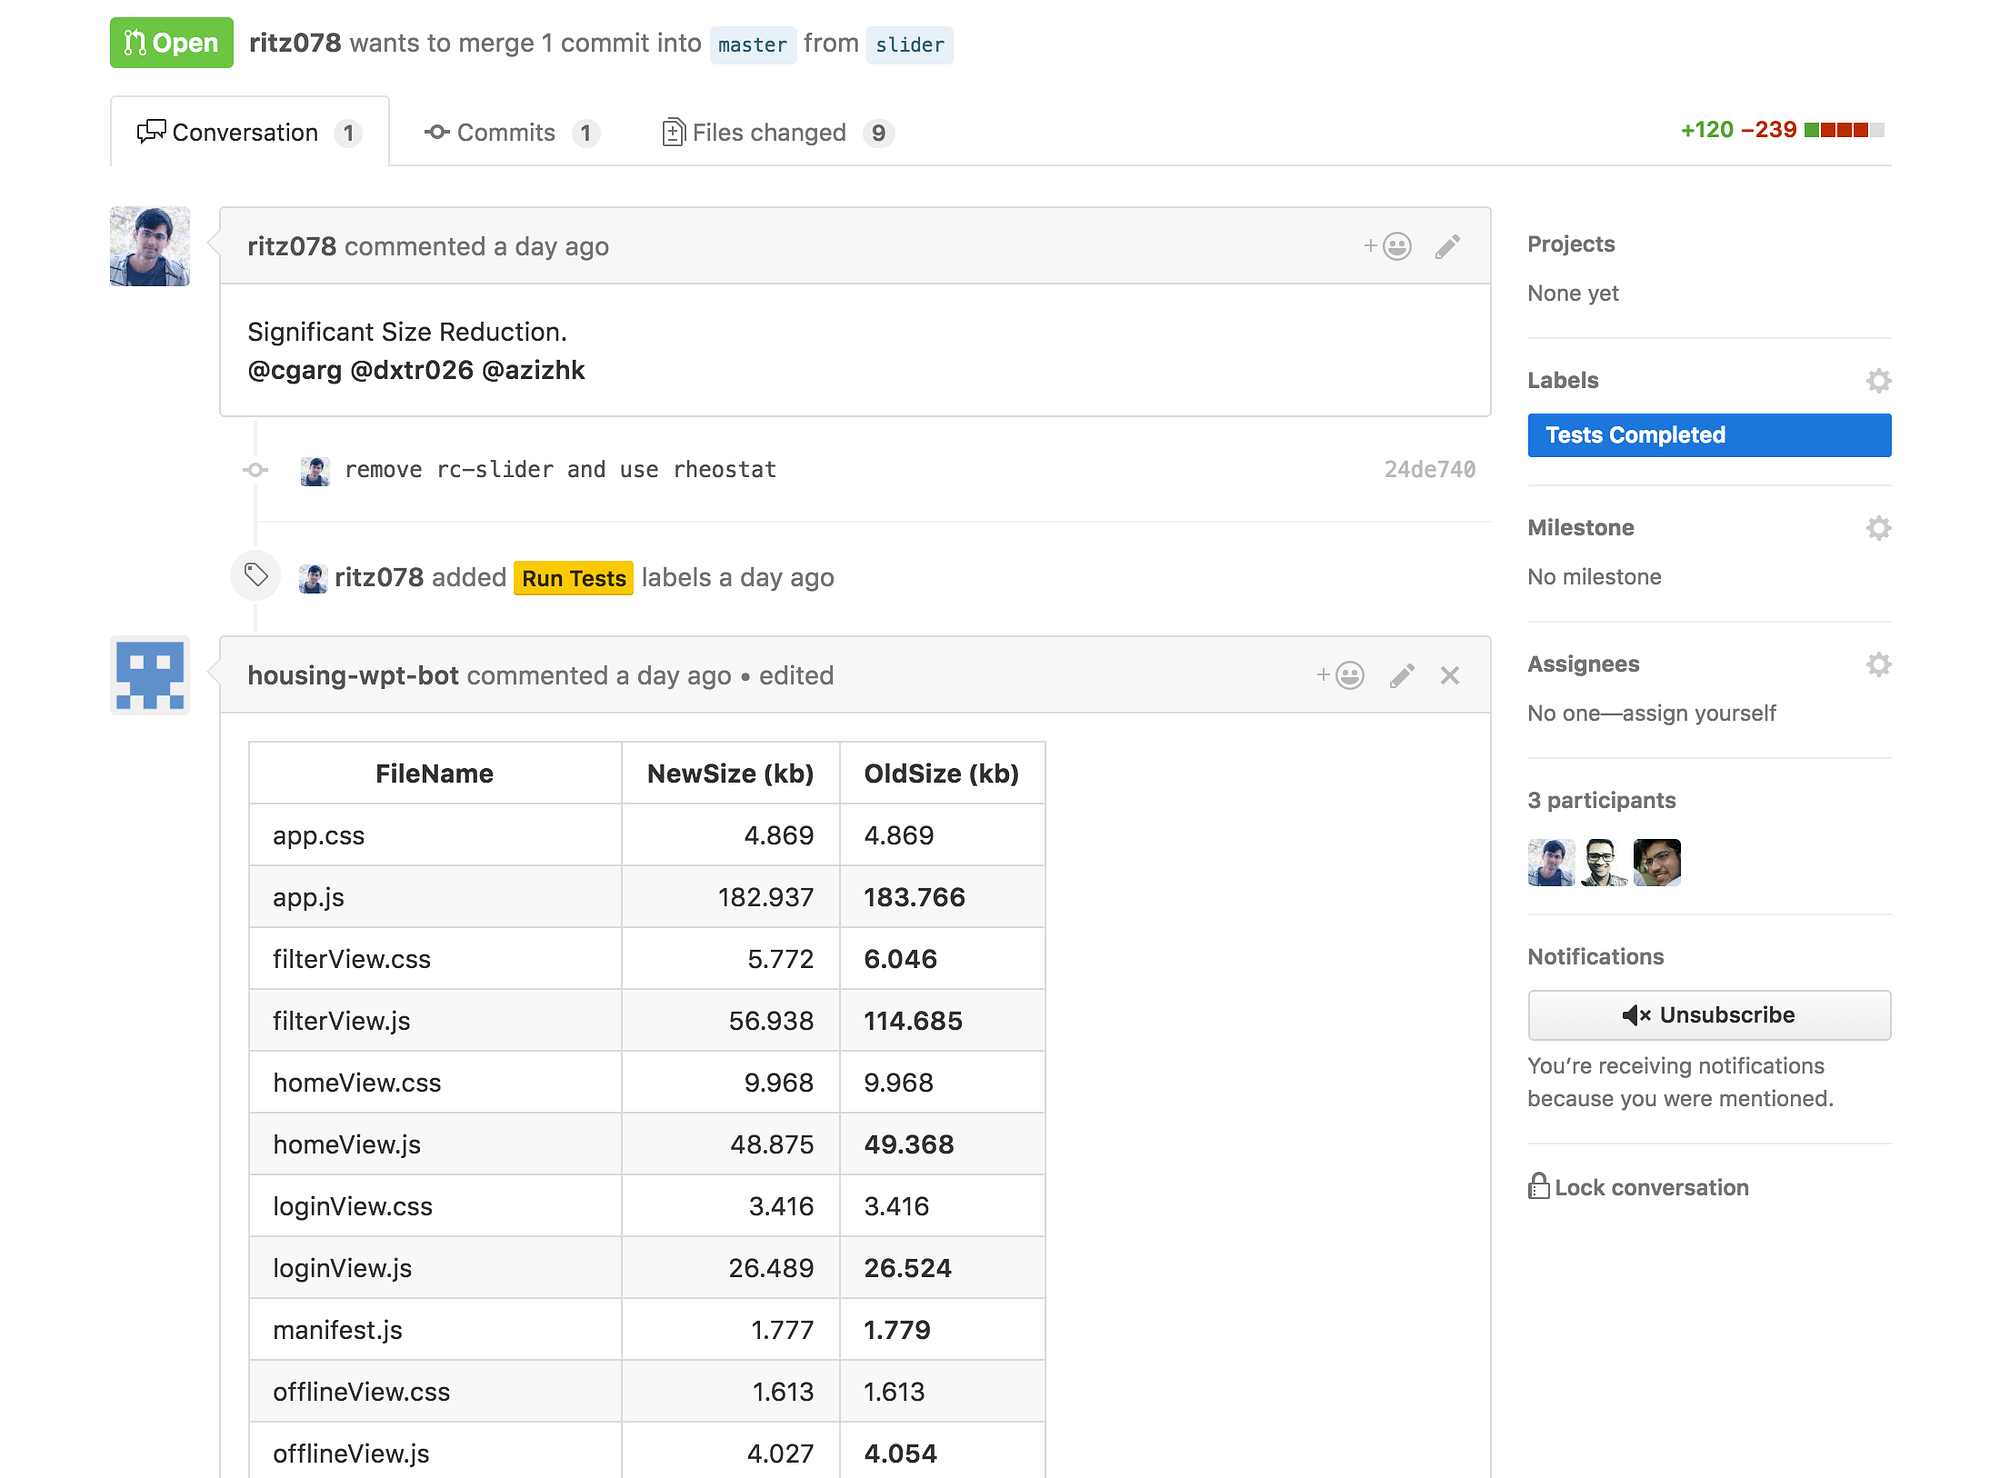The image size is (2000, 1478).
Task: Unsubscribe from notifications
Action: (1709, 1014)
